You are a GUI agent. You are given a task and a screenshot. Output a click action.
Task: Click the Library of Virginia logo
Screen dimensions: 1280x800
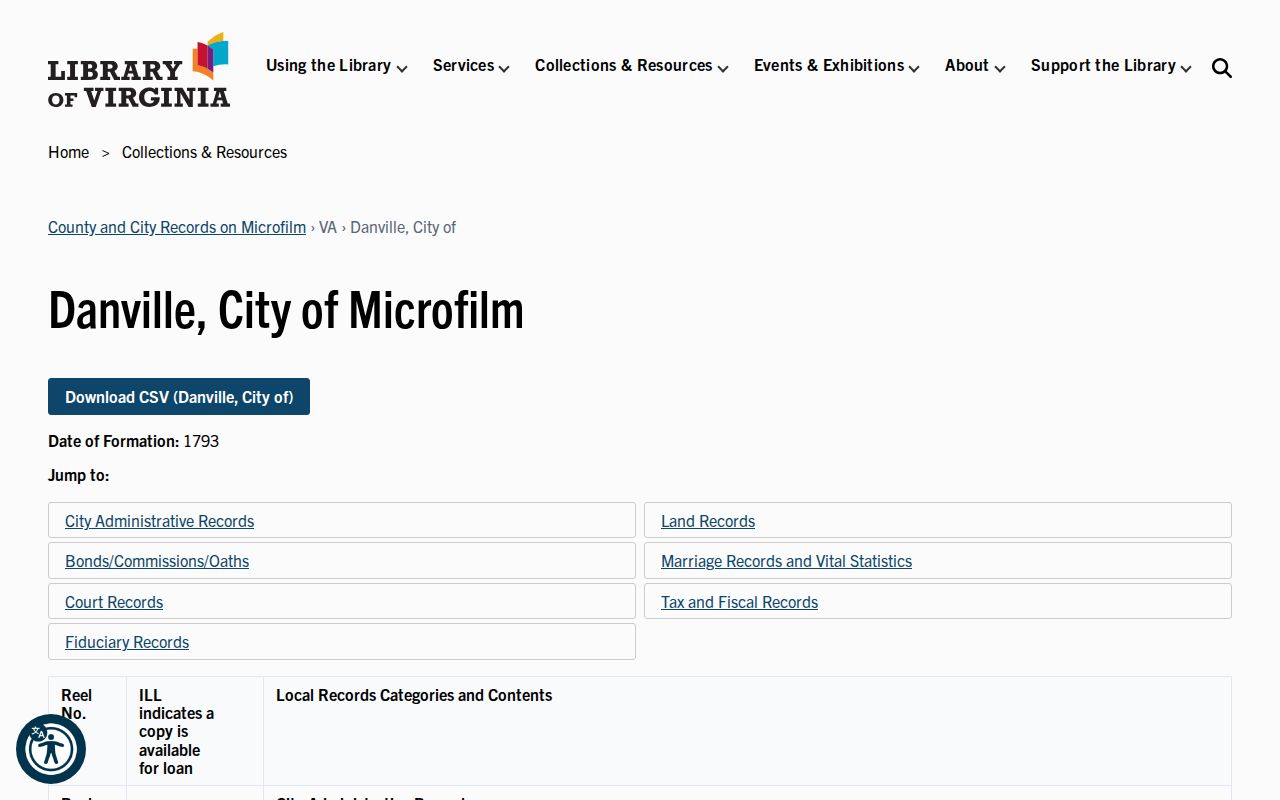139,70
